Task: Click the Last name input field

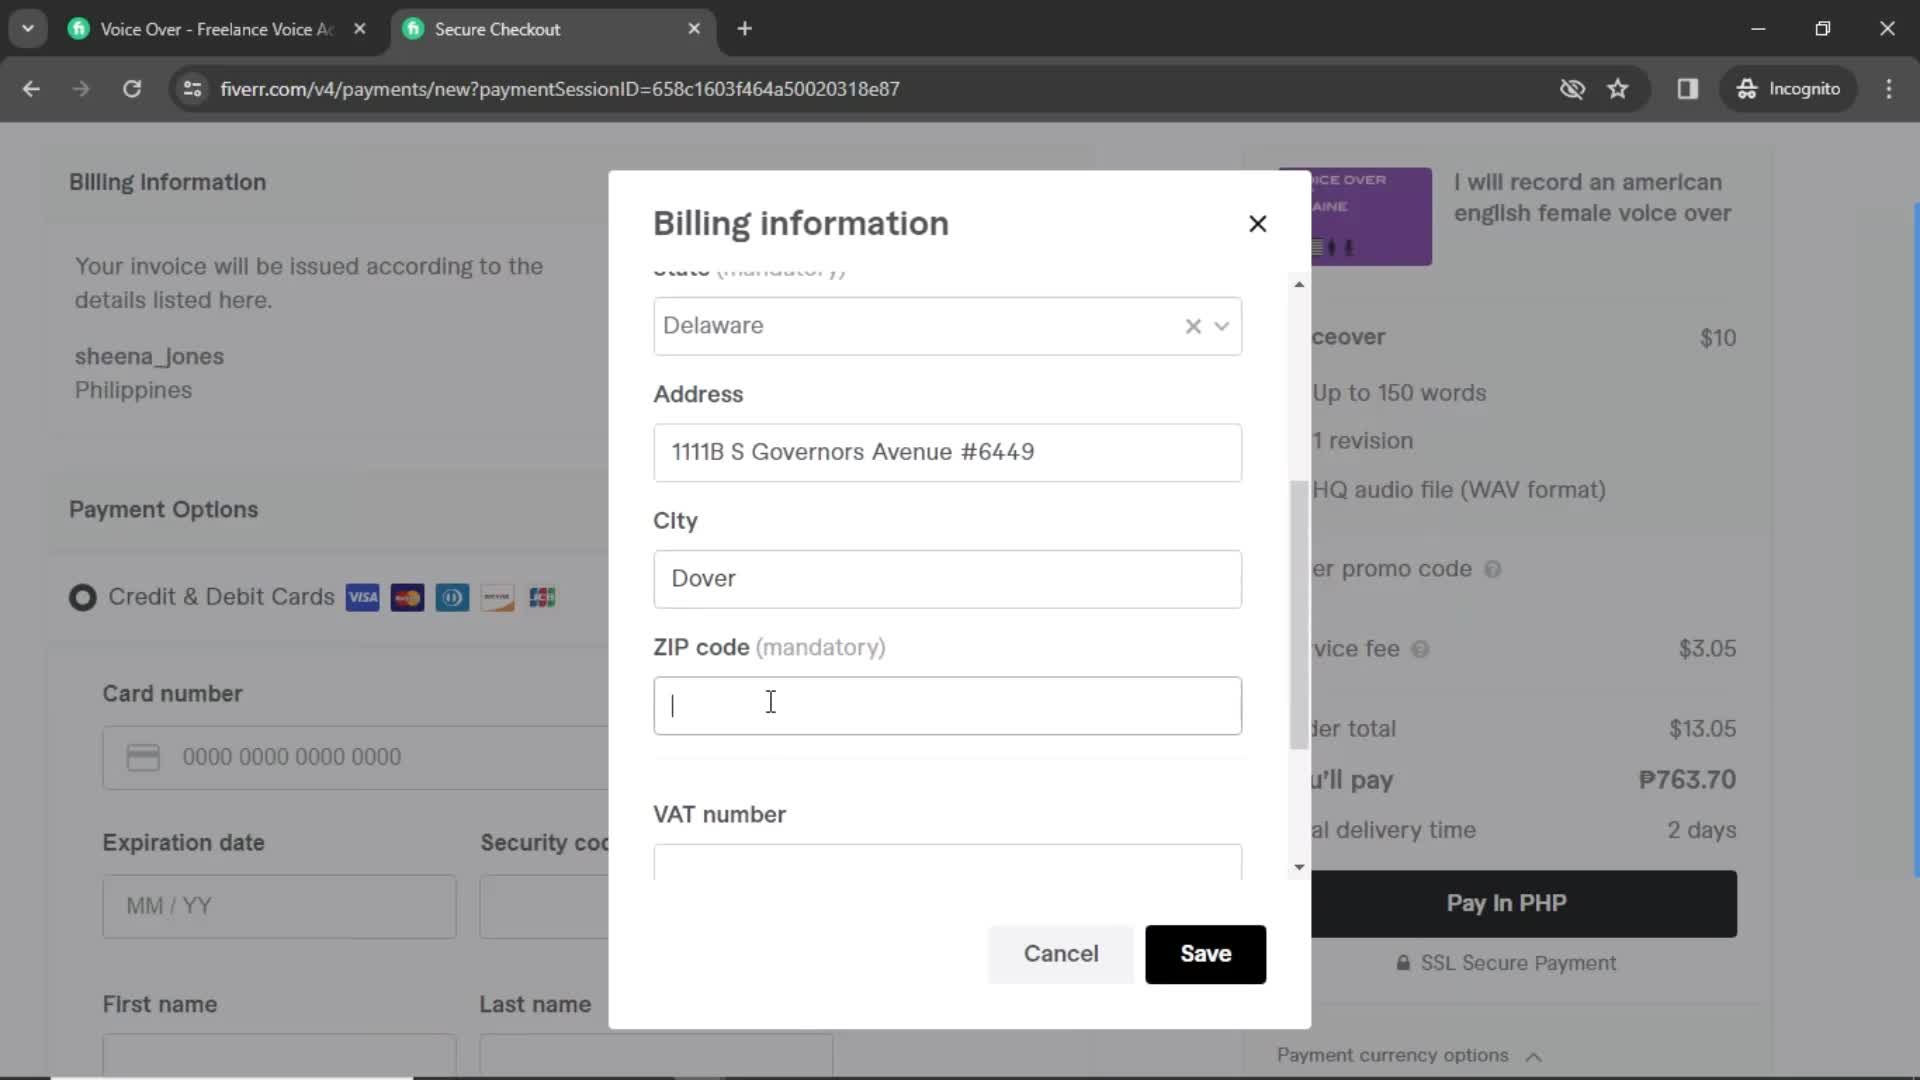Action: pos(656,1056)
